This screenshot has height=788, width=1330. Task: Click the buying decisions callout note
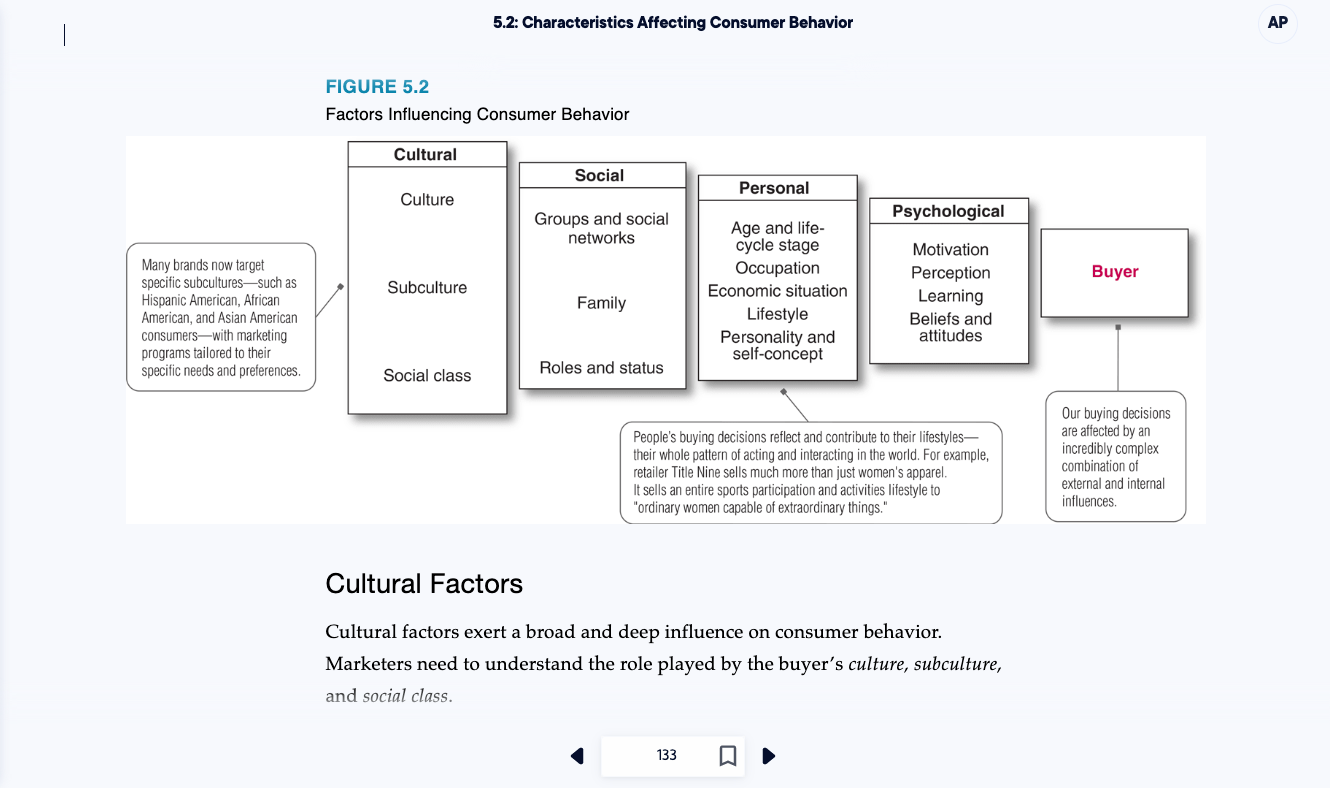tap(1115, 457)
